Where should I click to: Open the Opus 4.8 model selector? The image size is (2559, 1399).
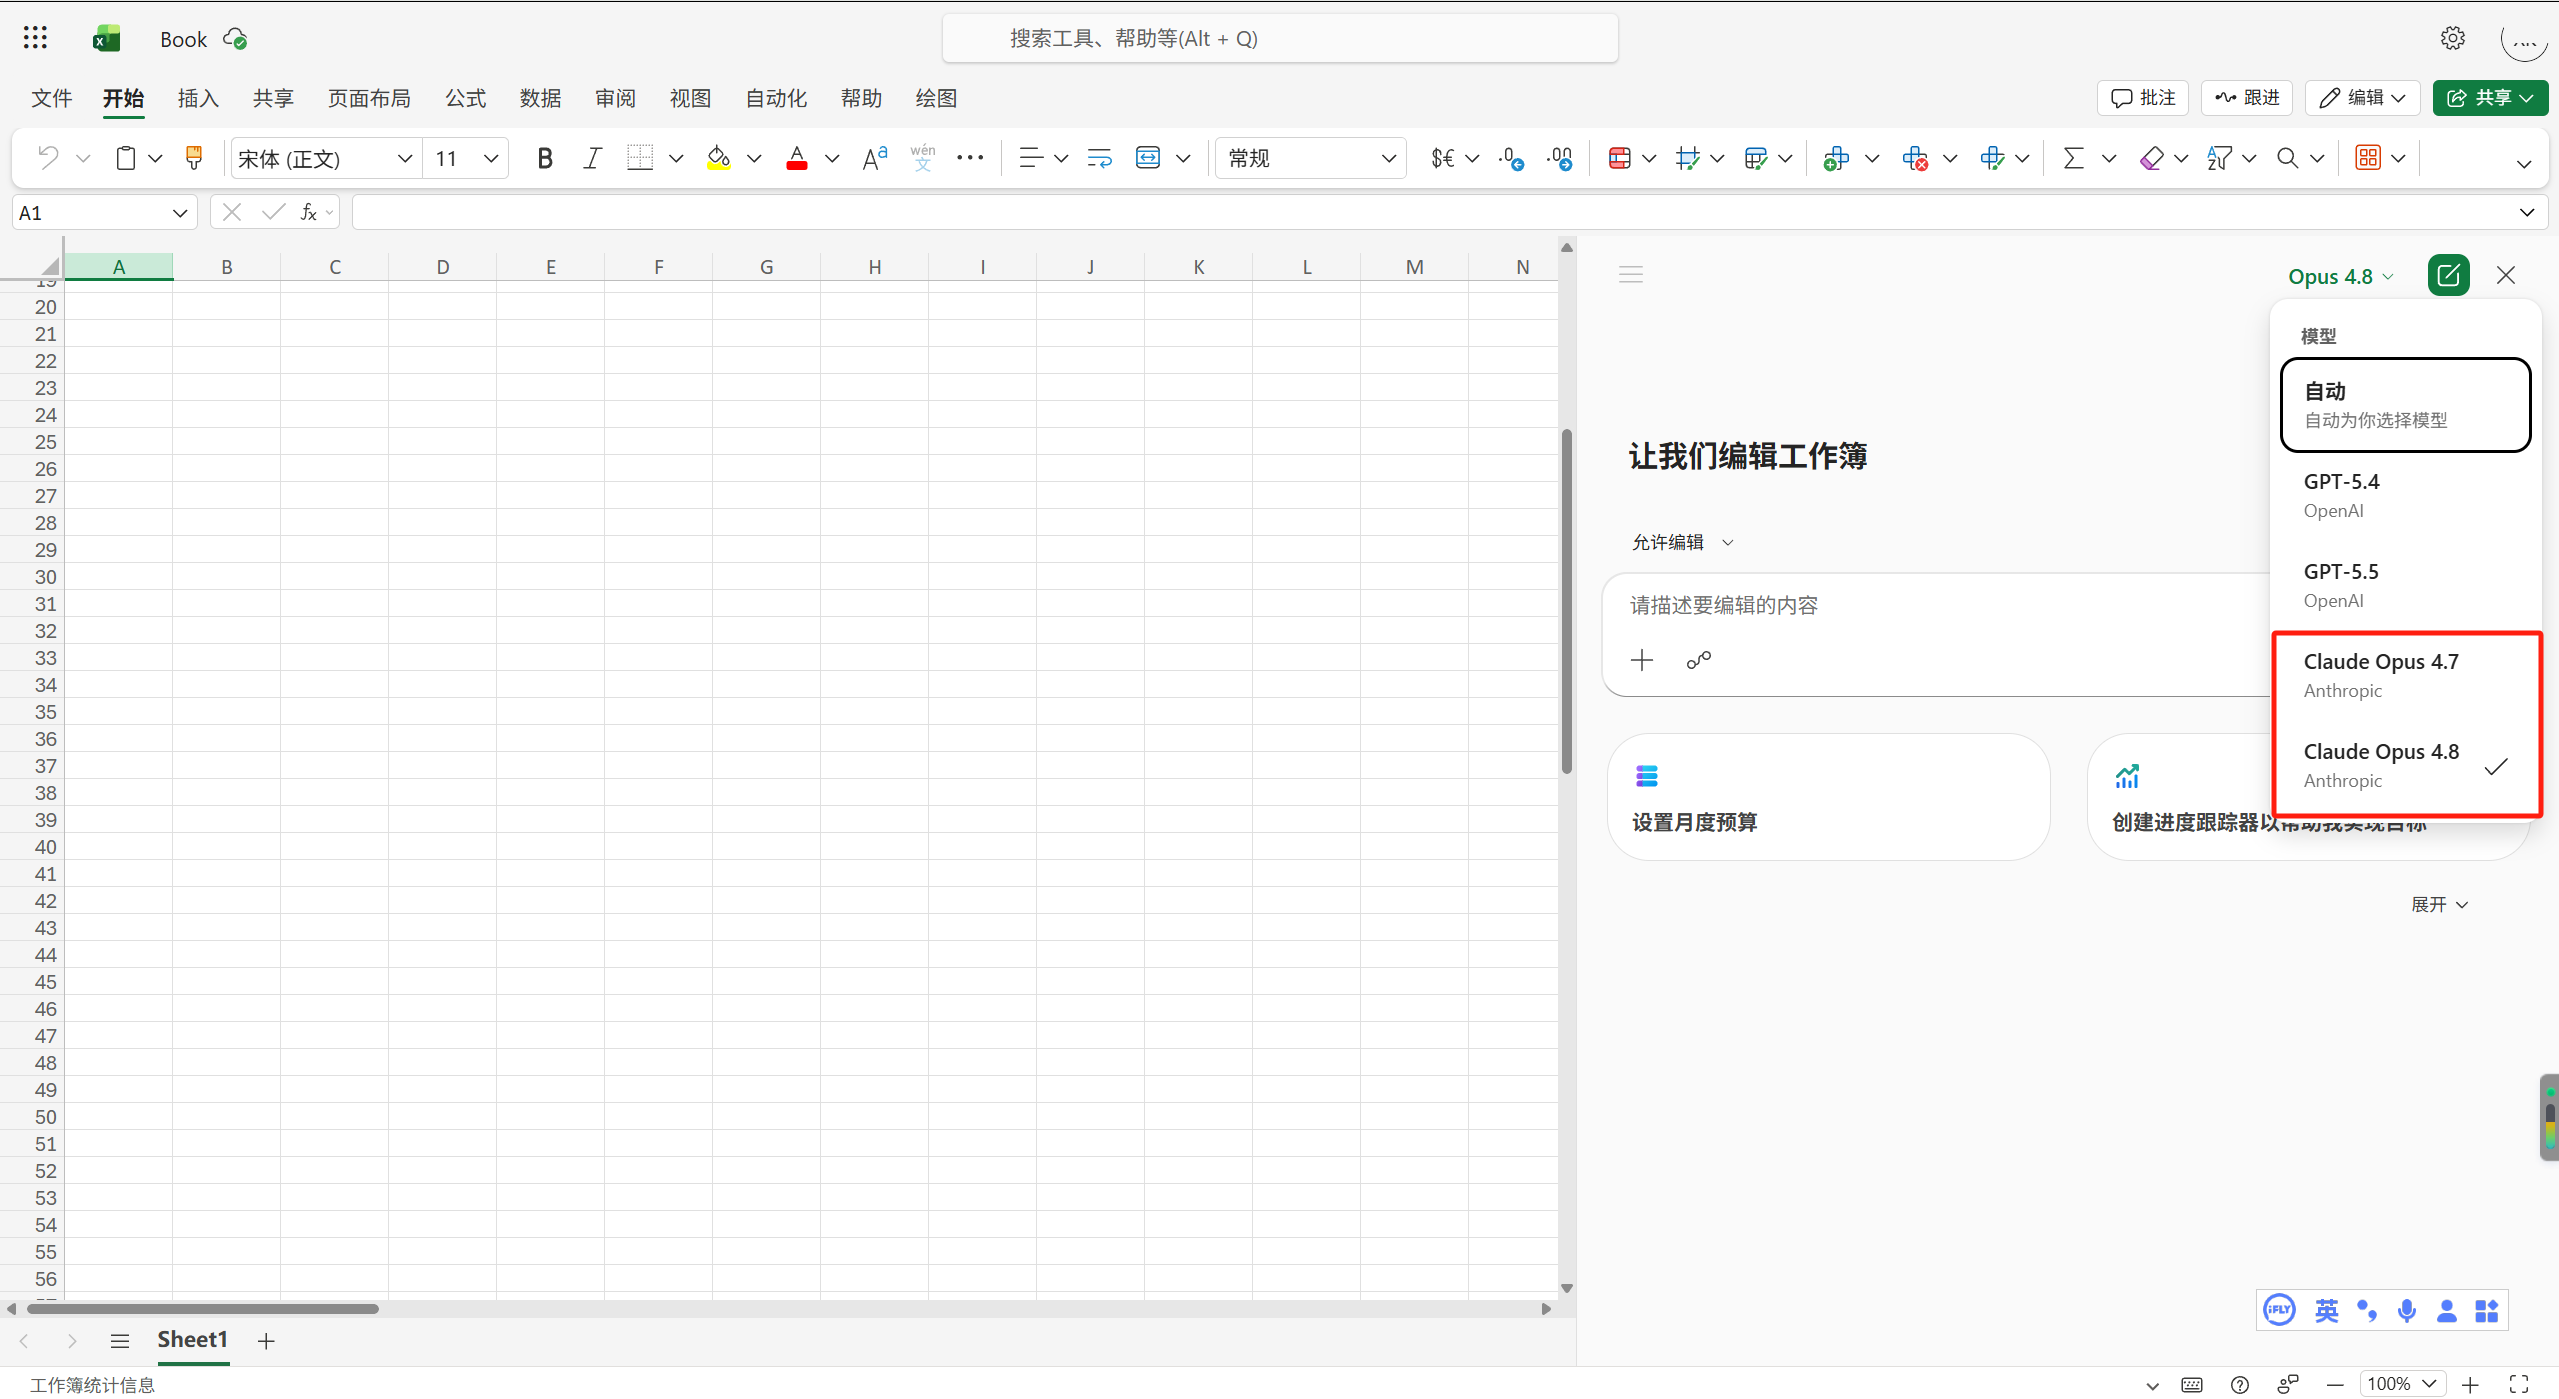tap(2340, 276)
